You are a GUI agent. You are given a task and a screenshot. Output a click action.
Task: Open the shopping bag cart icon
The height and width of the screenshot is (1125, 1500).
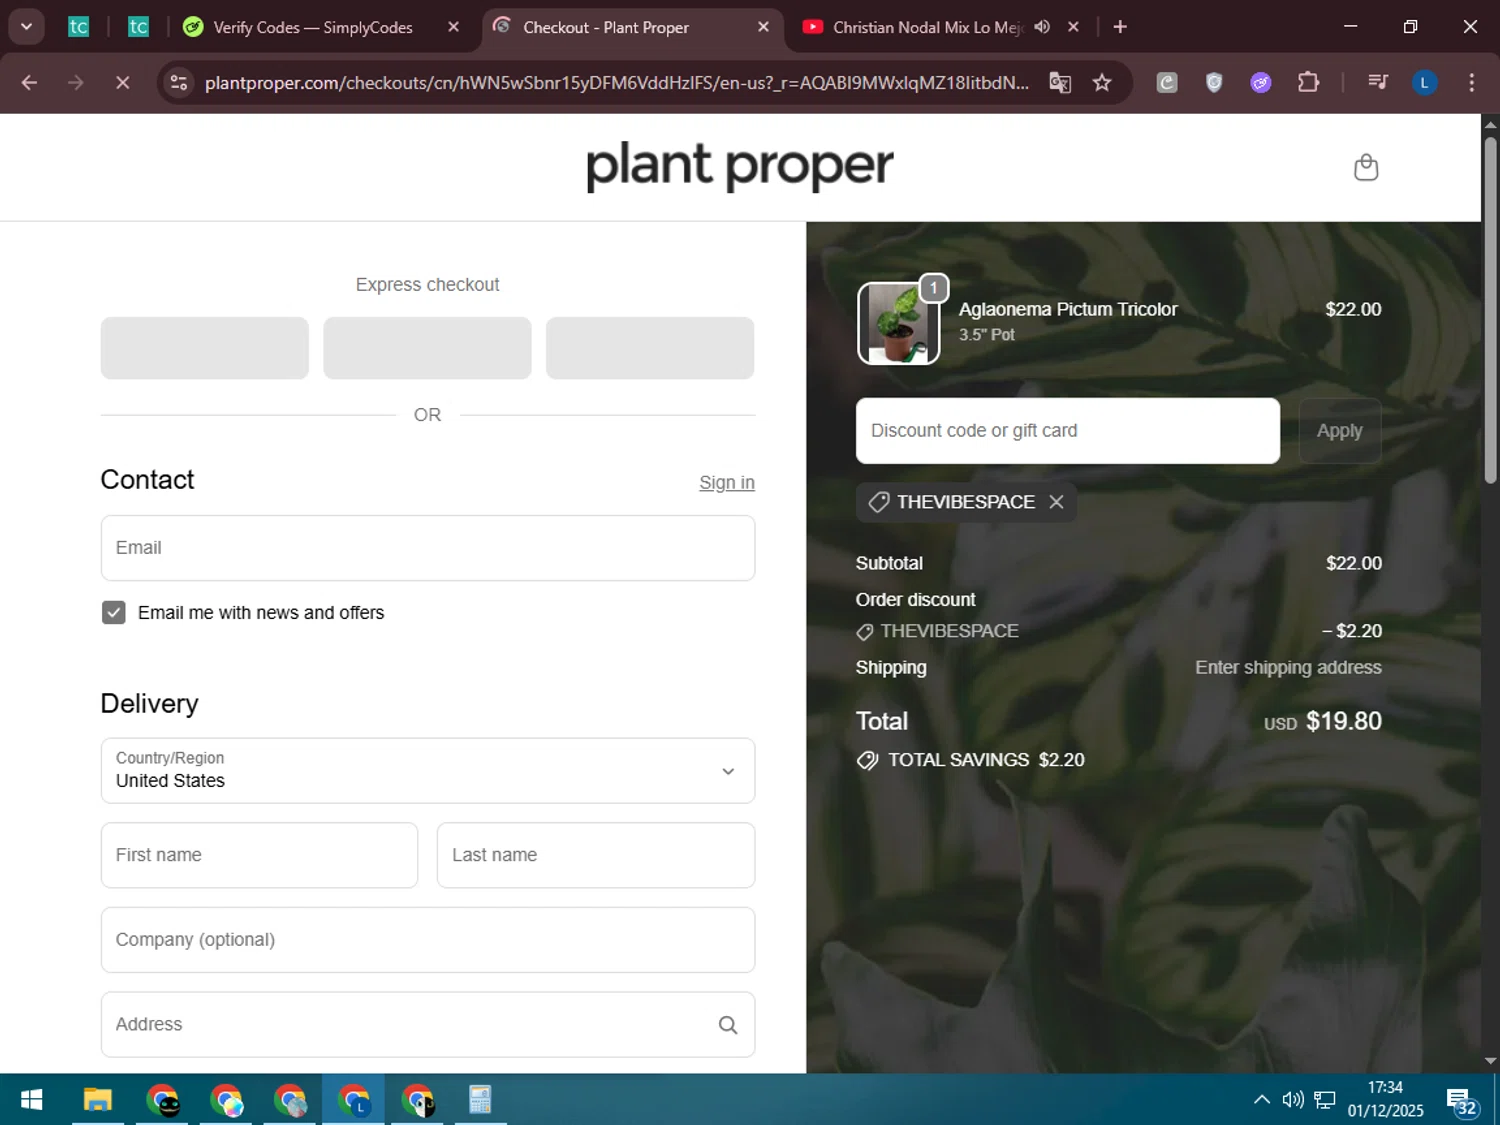coord(1365,167)
